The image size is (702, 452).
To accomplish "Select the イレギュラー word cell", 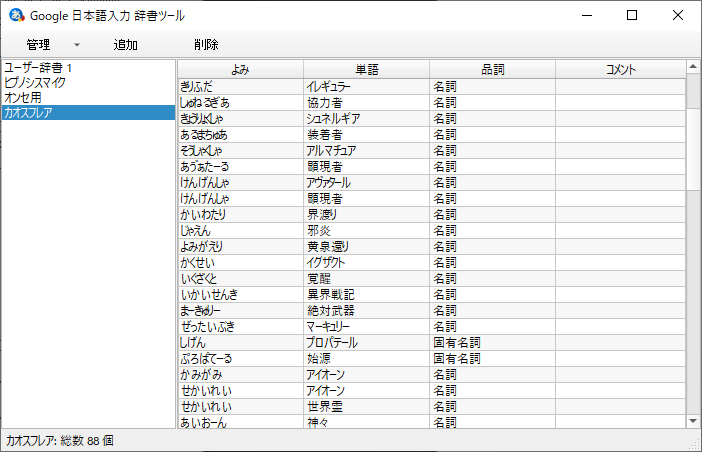I will pos(366,86).
